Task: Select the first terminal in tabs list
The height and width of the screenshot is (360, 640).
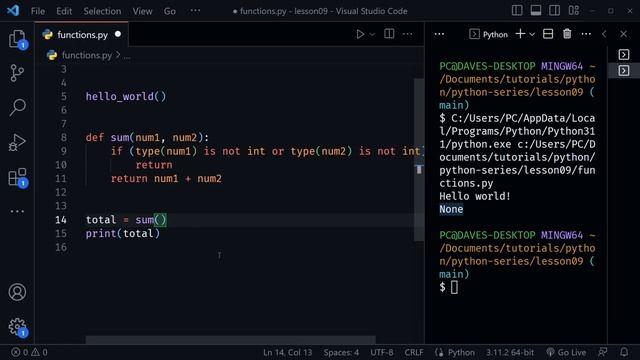Action: click(624, 54)
